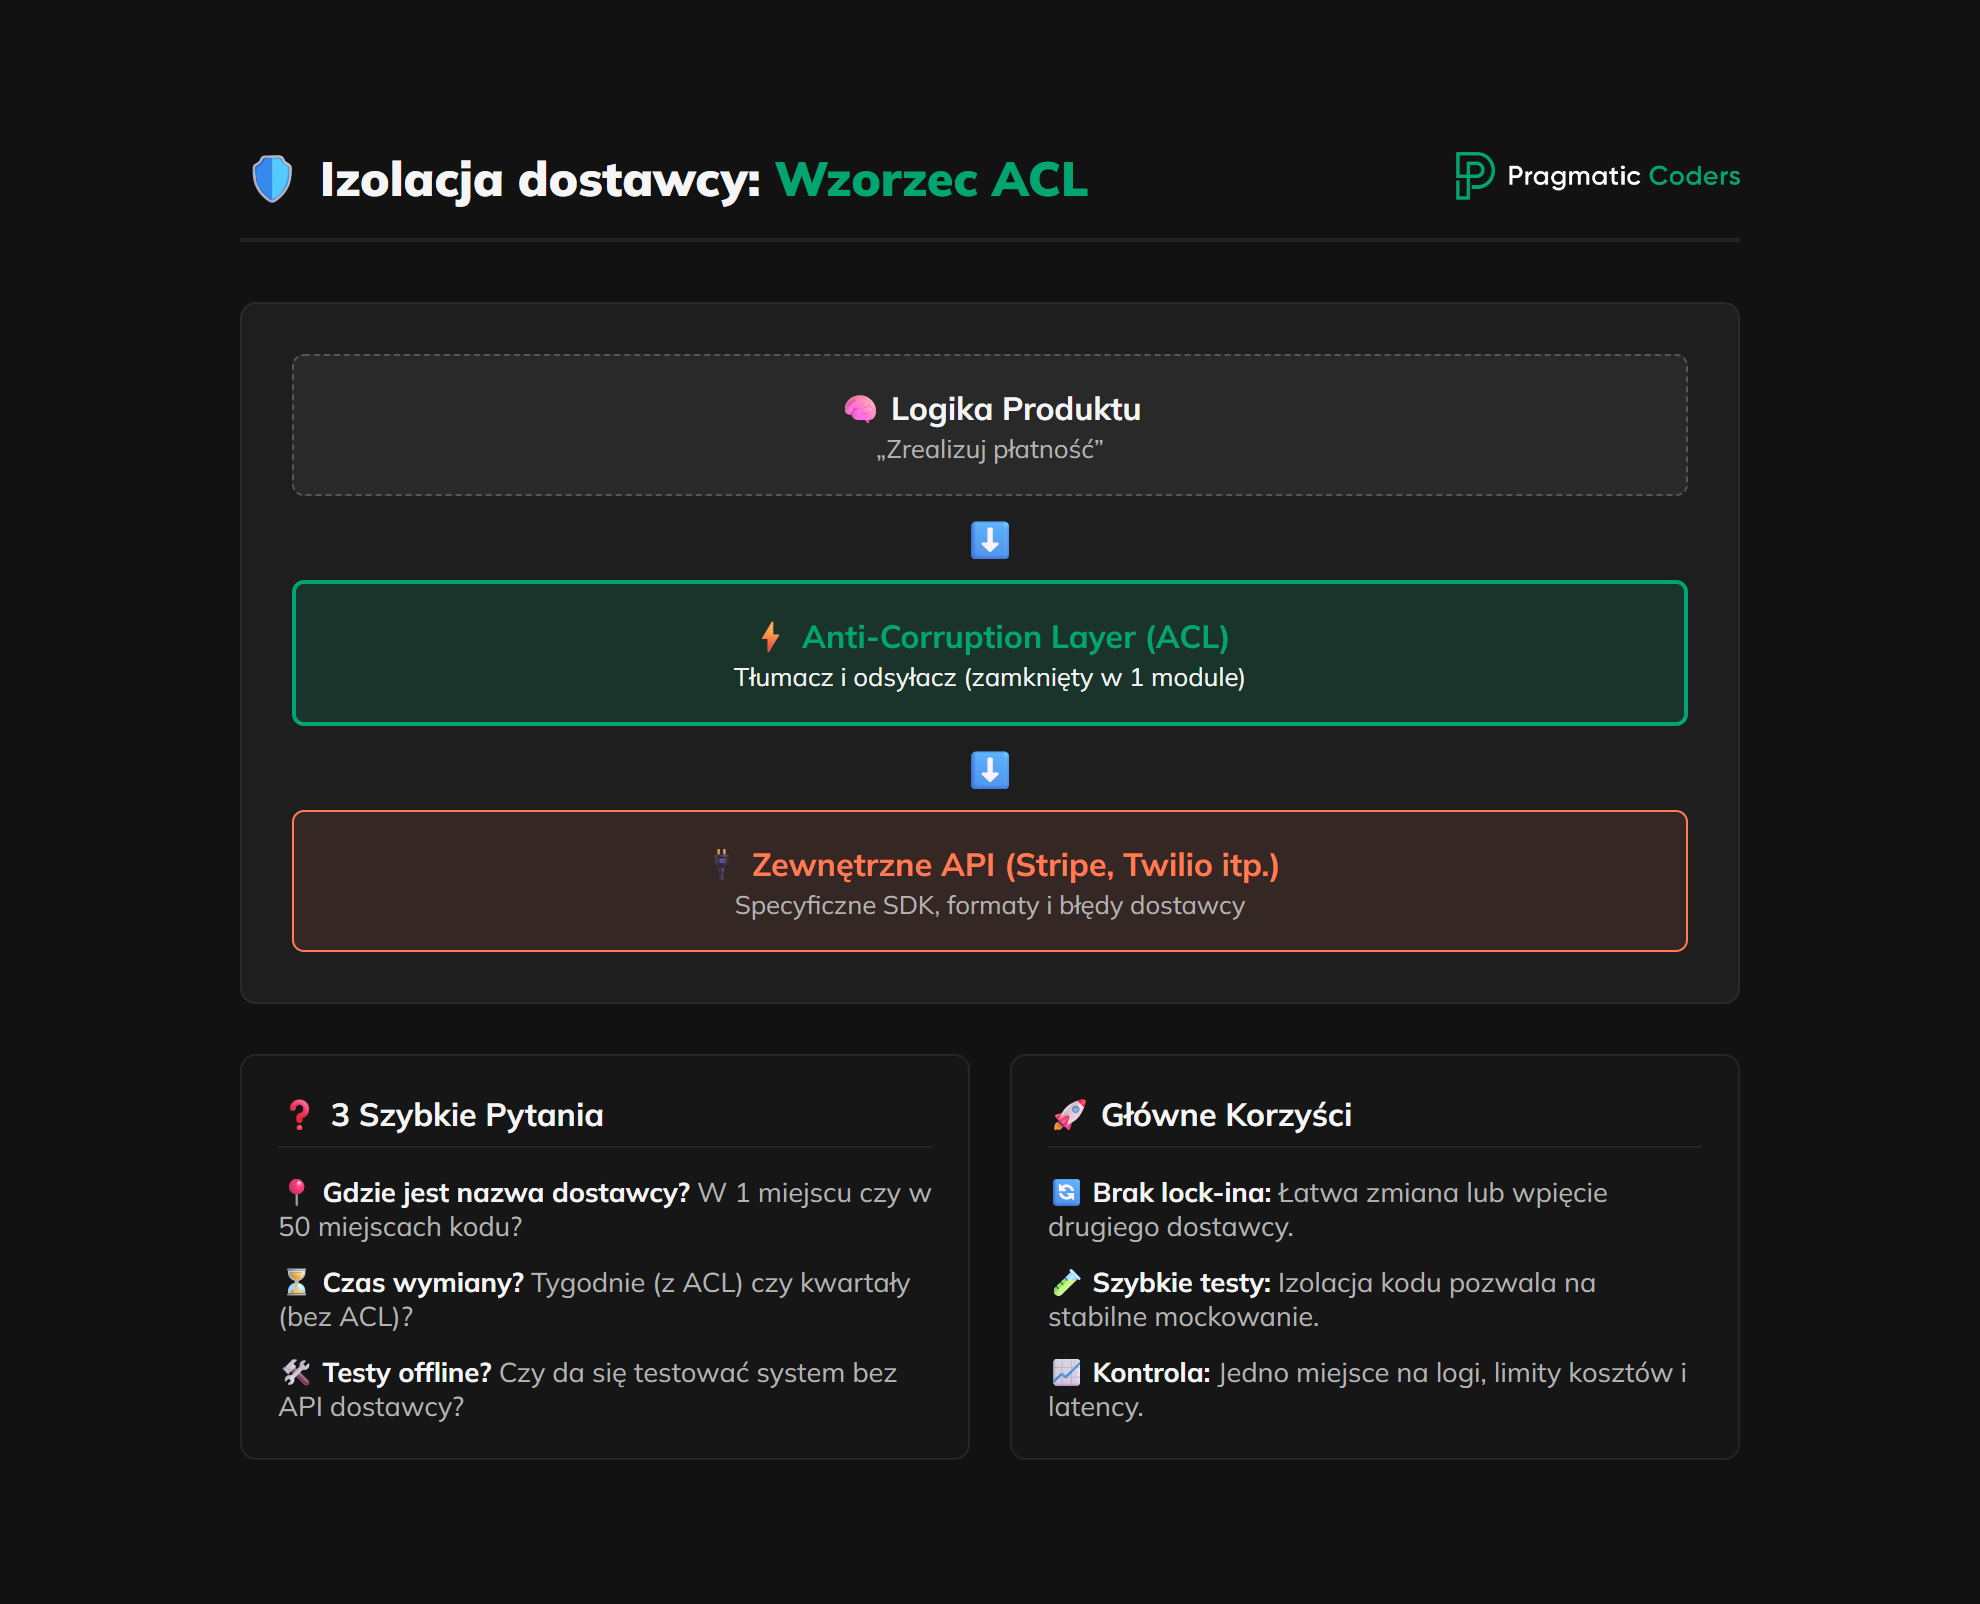Viewport: 1980px width, 1604px height.
Task: Click 'Specyficzne SDK, formaty i błędy dostawcy'
Action: [x=990, y=906]
